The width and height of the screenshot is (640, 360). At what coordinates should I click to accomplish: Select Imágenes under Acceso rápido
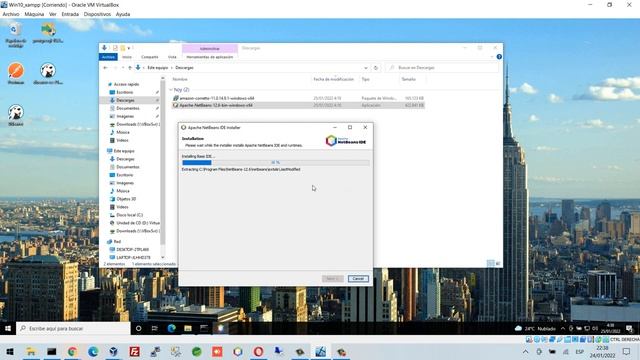pyautogui.click(x=125, y=116)
